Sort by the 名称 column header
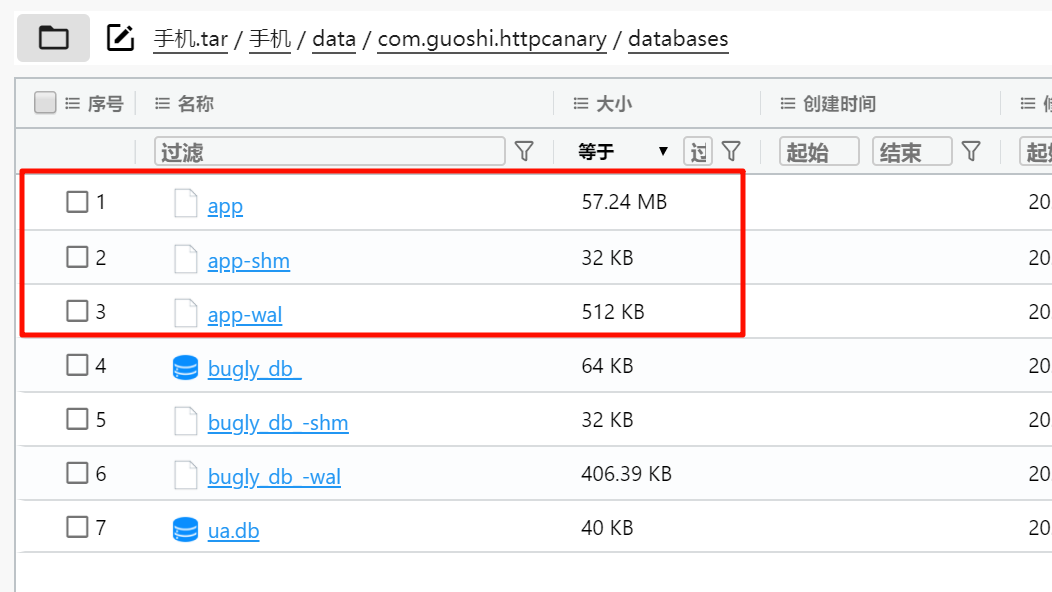1052x592 pixels. click(195, 104)
